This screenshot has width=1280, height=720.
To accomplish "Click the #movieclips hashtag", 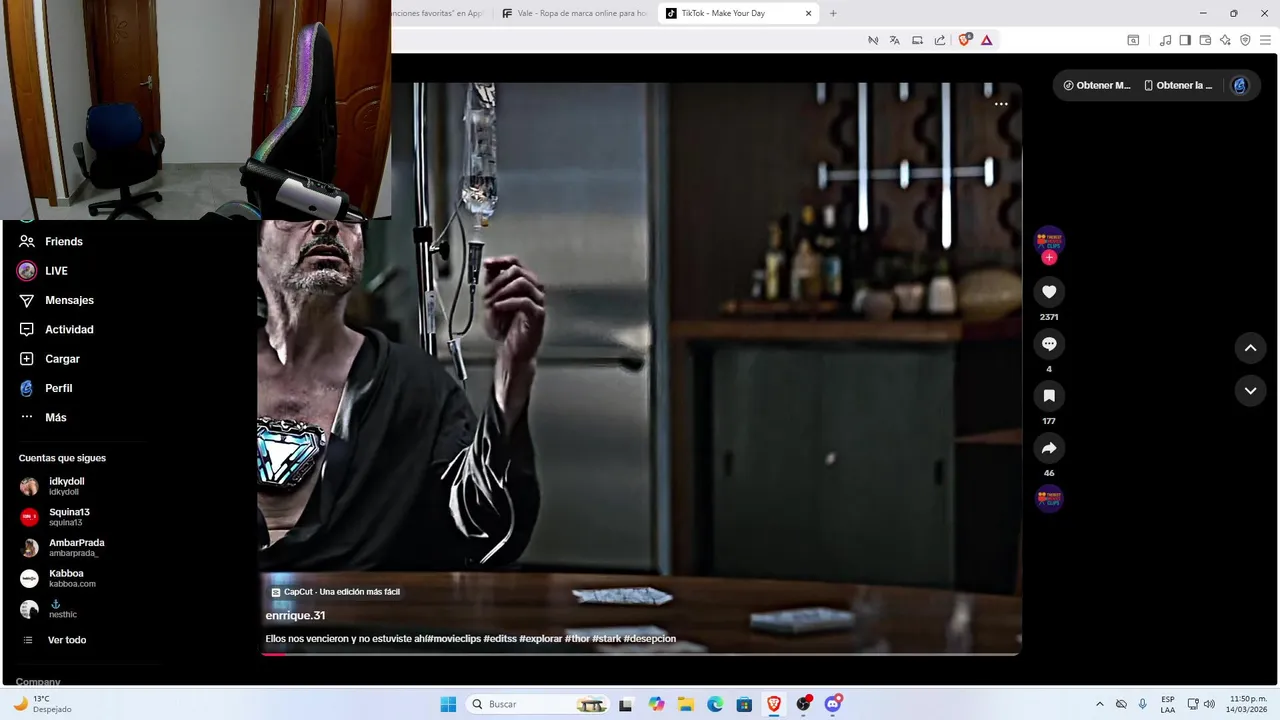I will [453, 639].
